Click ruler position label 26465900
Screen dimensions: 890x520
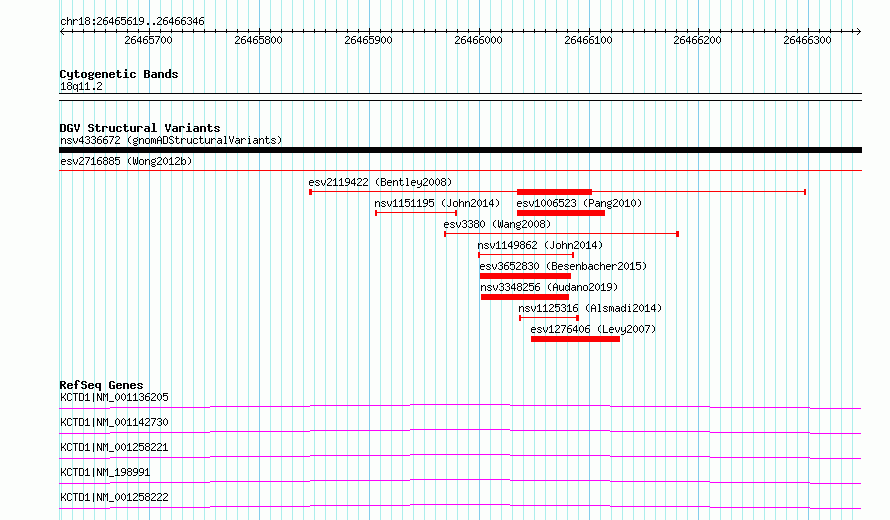(368, 40)
